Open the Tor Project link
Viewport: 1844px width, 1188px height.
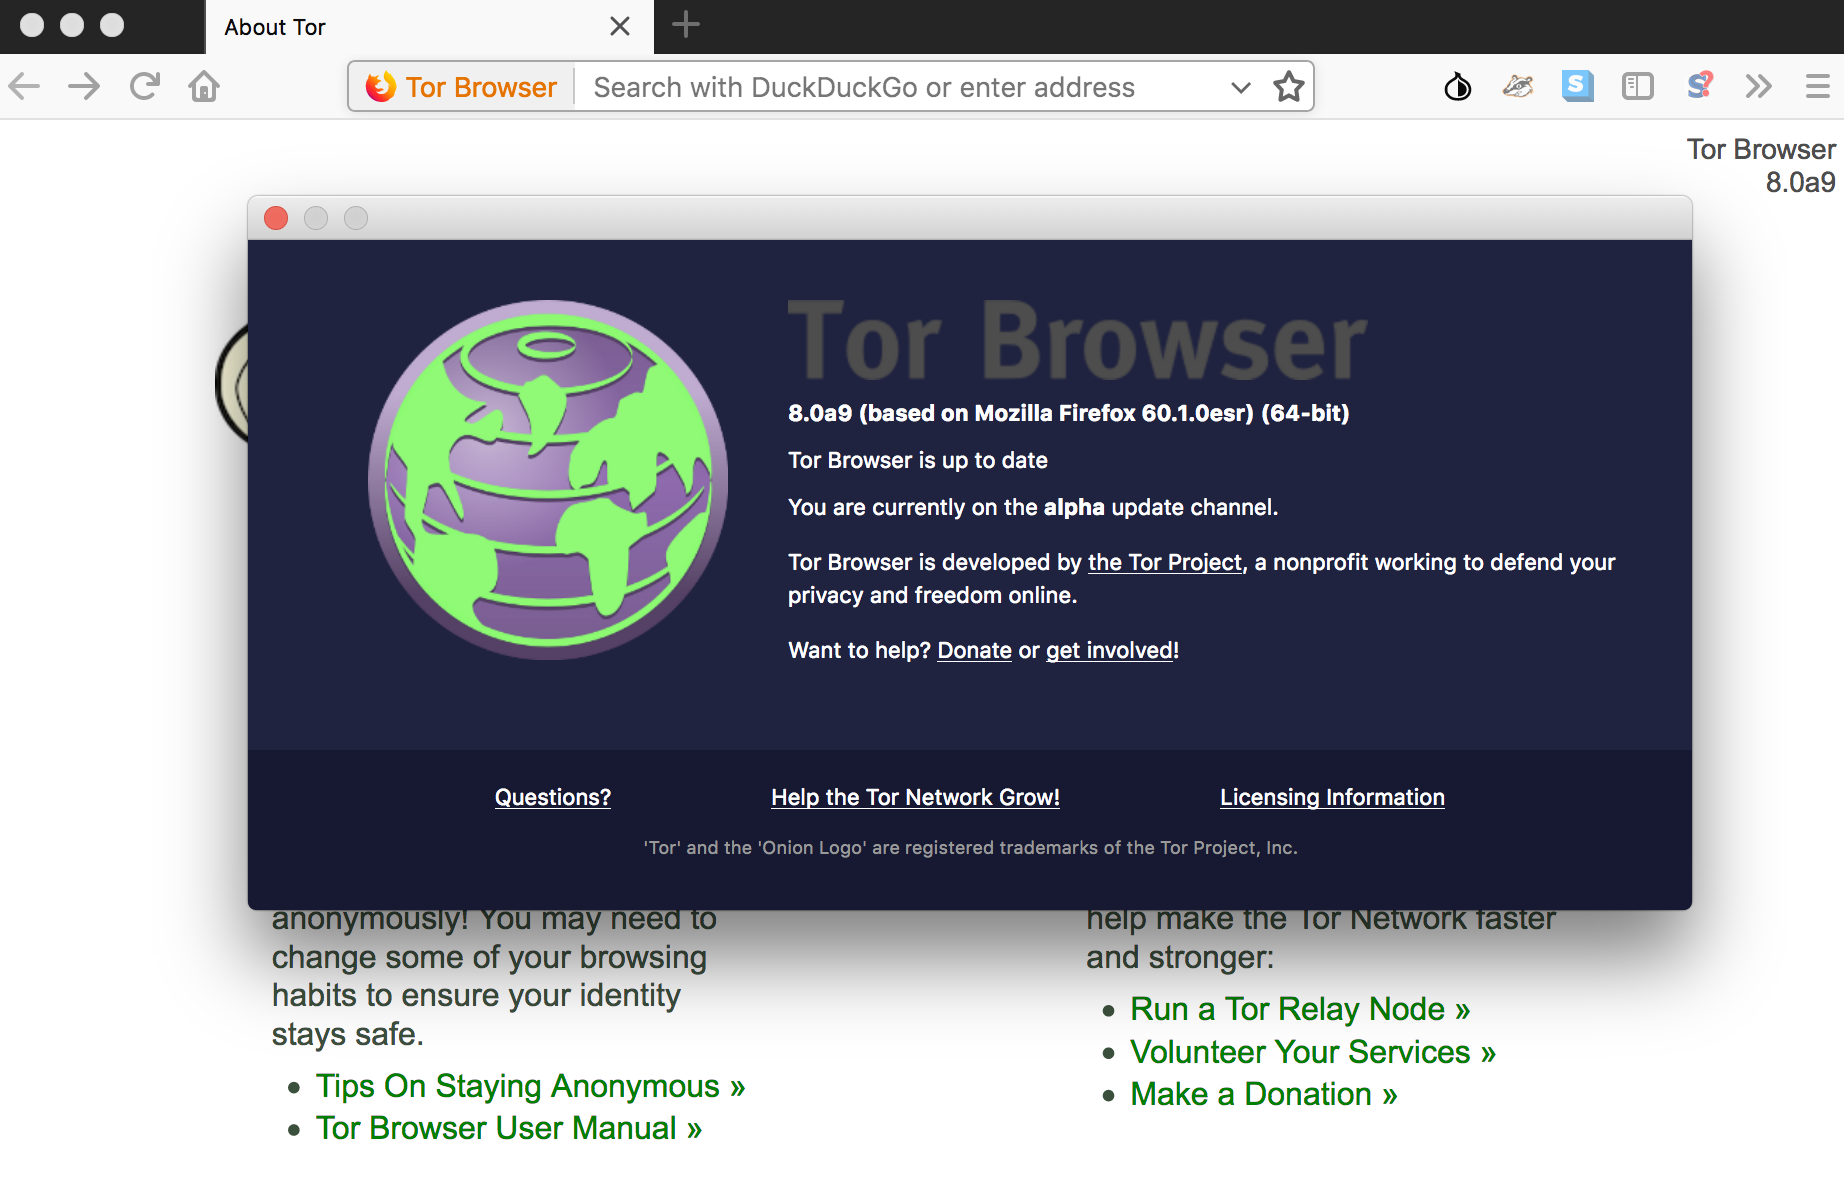pyautogui.click(x=1165, y=562)
